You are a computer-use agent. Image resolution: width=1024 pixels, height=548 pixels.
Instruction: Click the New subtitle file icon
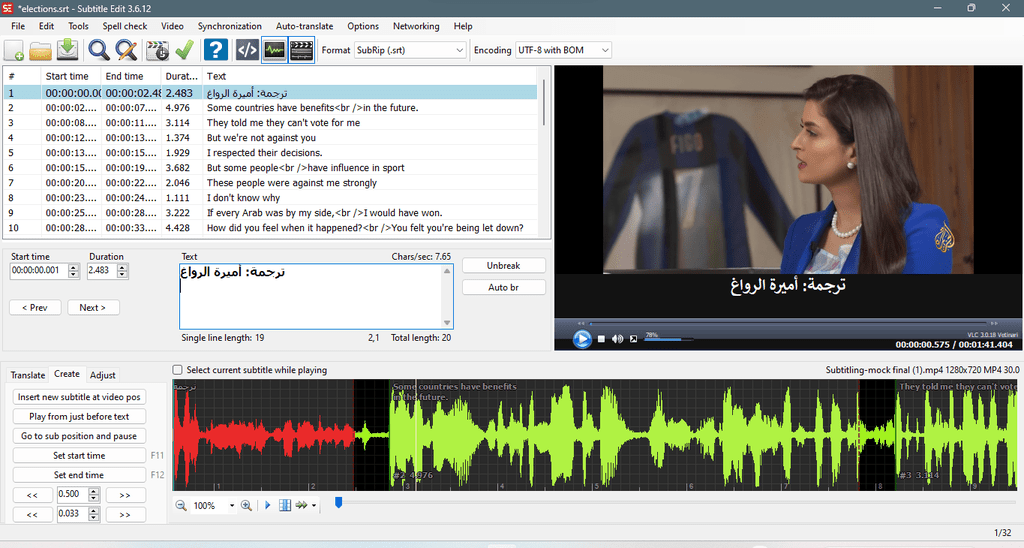pos(14,50)
